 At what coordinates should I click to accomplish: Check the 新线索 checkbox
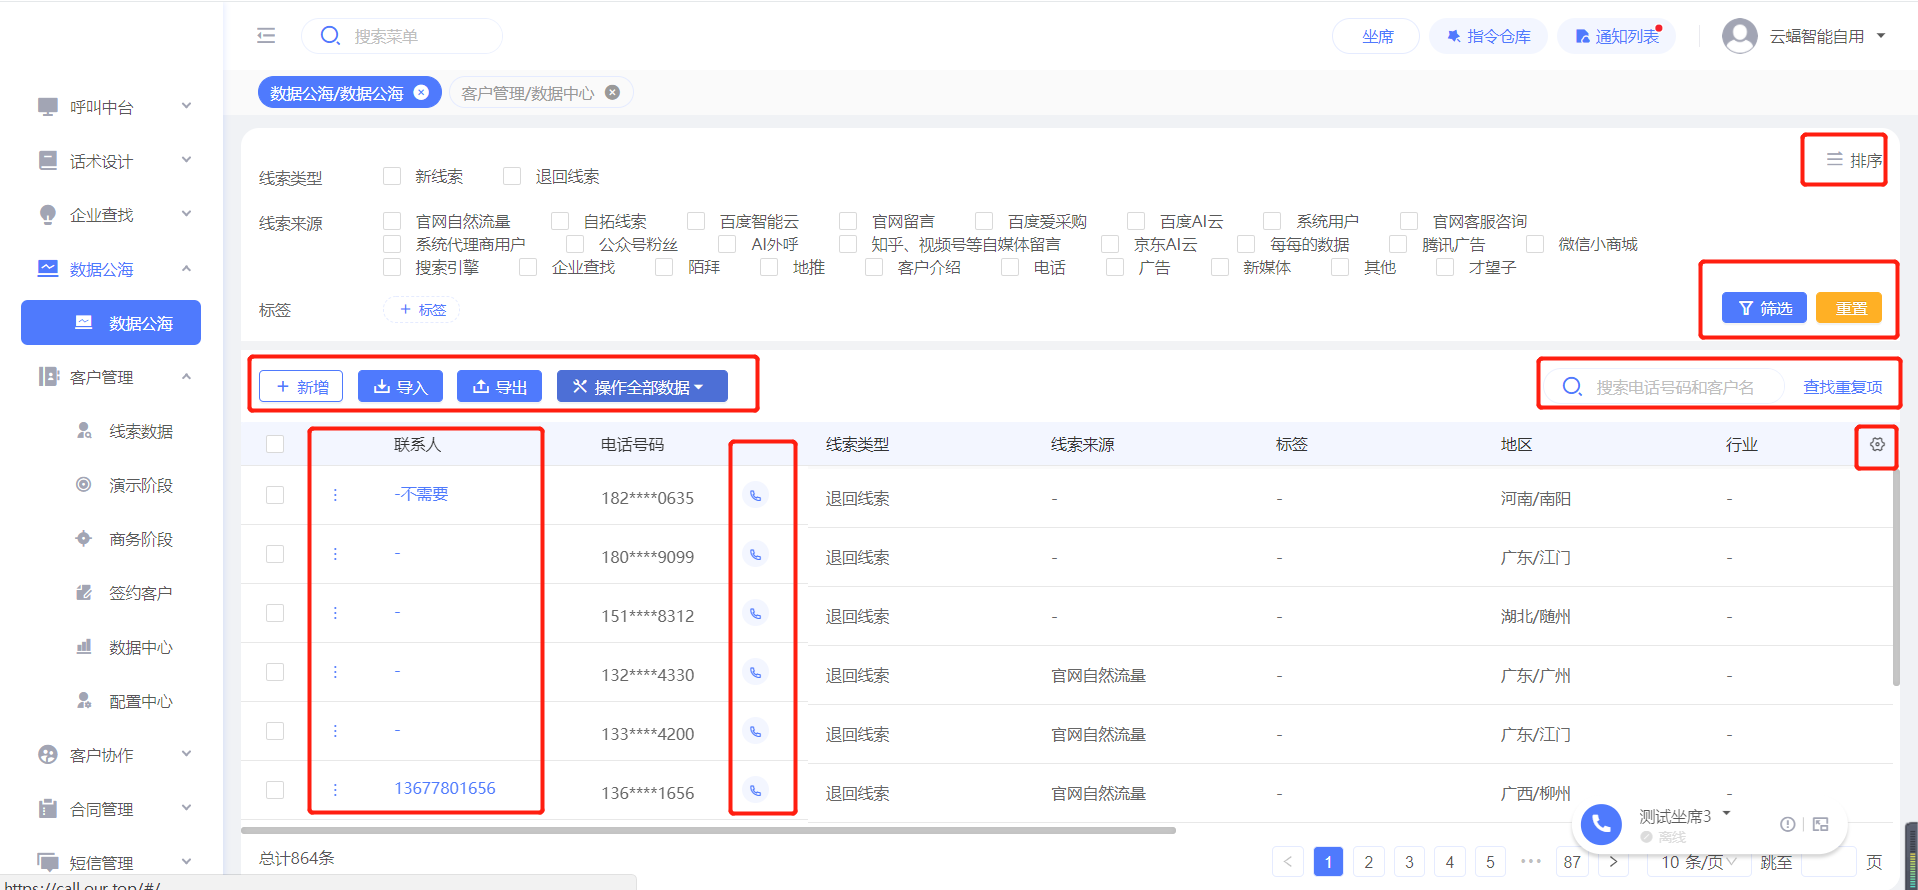pyautogui.click(x=392, y=176)
